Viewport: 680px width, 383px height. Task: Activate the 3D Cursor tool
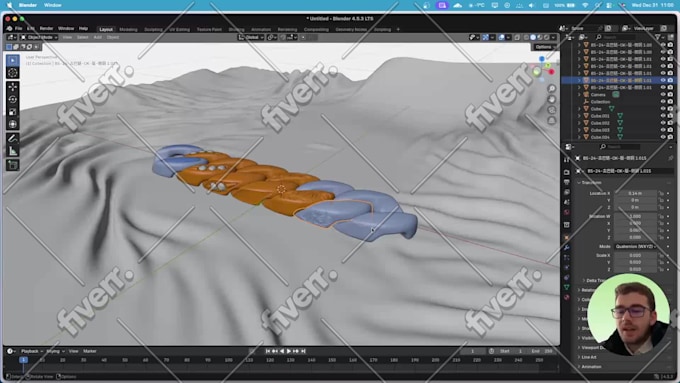[x=13, y=73]
